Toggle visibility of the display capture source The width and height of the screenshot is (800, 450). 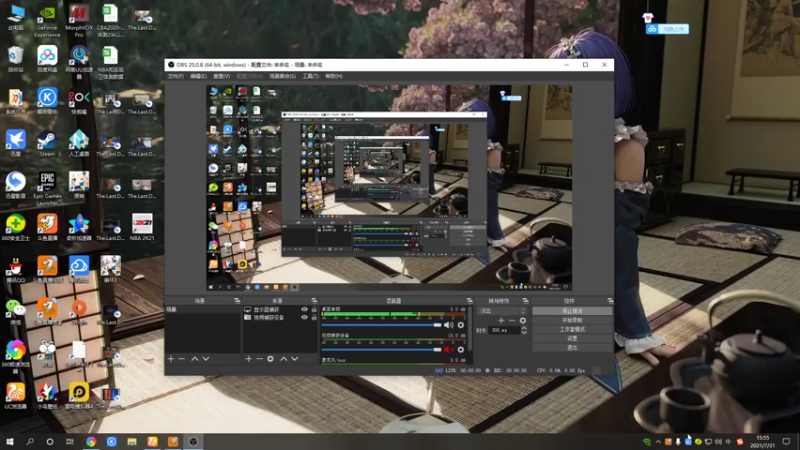click(305, 310)
